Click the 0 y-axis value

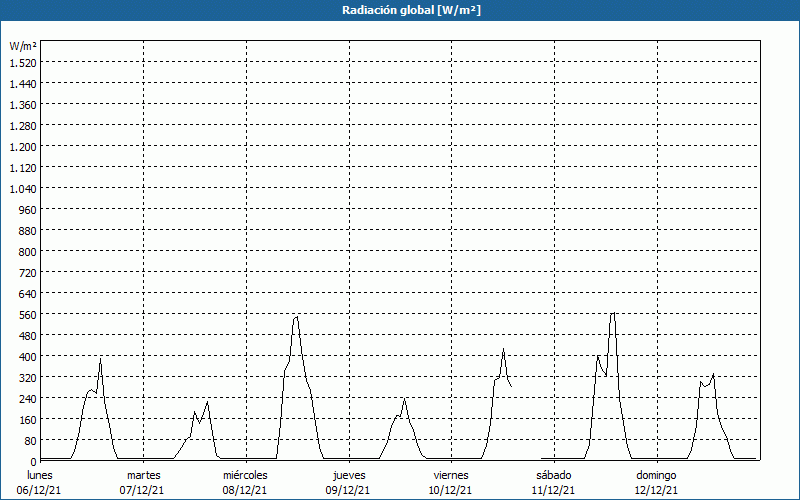coord(34,461)
